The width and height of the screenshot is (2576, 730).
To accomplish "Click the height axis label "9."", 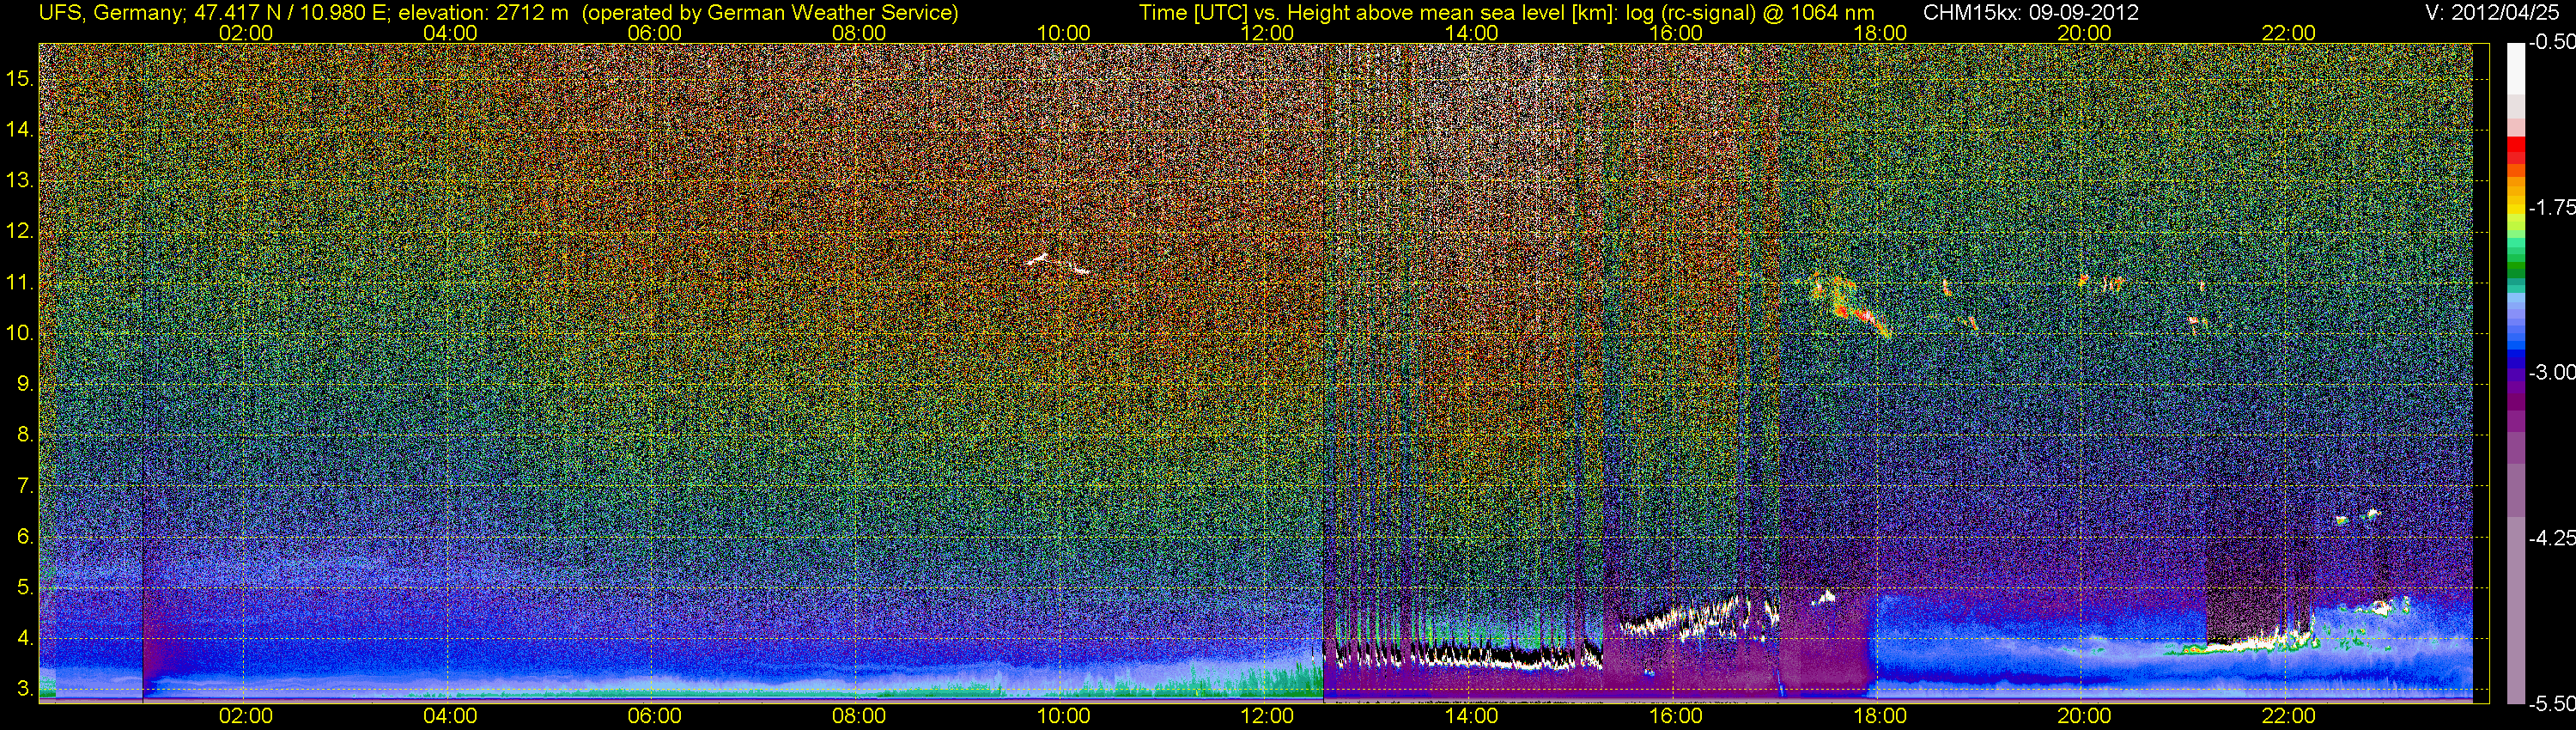I will (25, 385).
